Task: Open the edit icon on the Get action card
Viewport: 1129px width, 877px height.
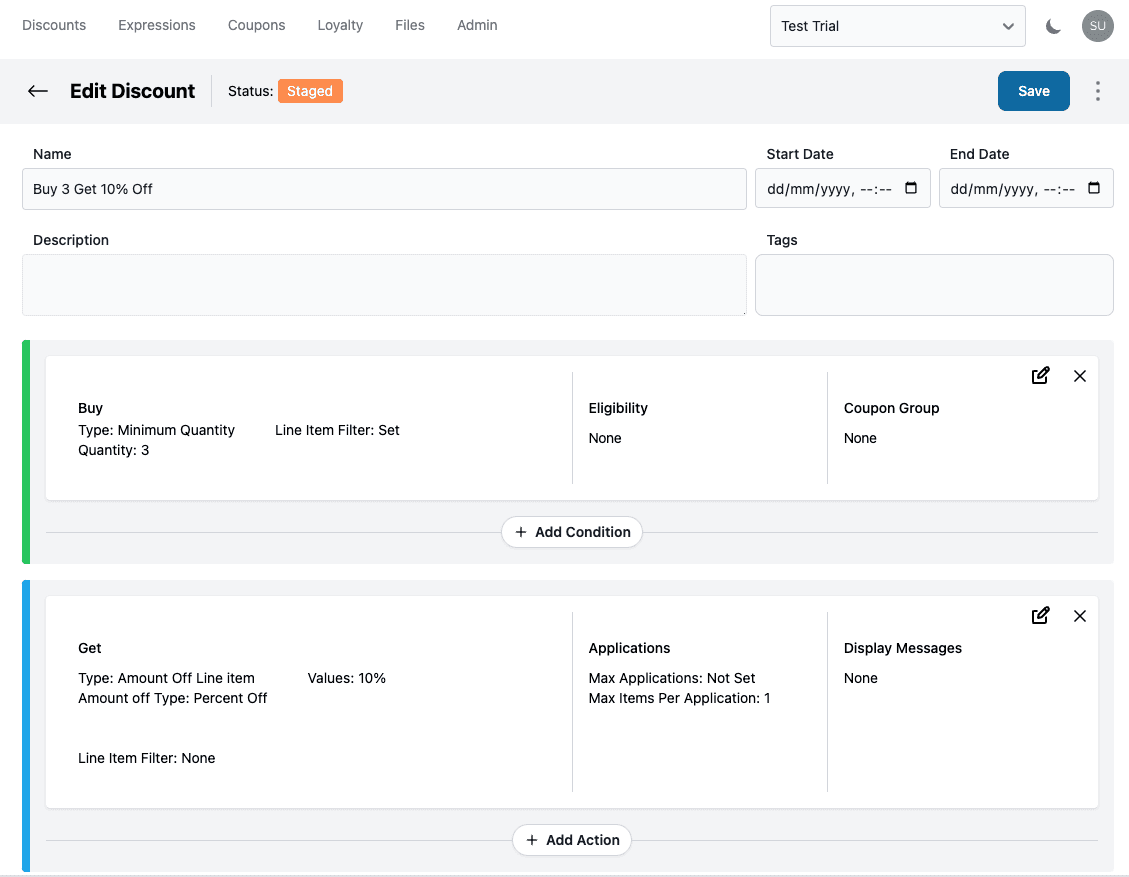Action: click(1040, 615)
